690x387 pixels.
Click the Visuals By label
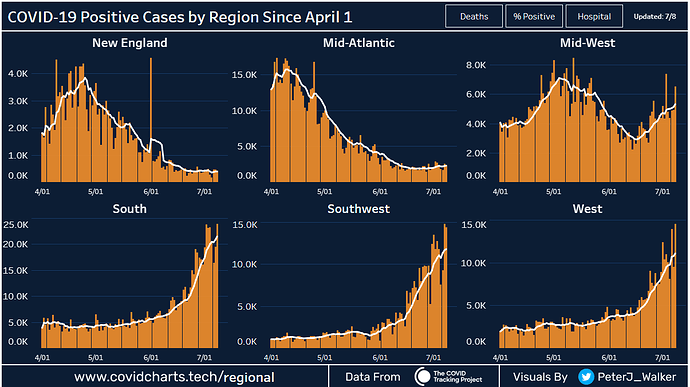coord(540,377)
